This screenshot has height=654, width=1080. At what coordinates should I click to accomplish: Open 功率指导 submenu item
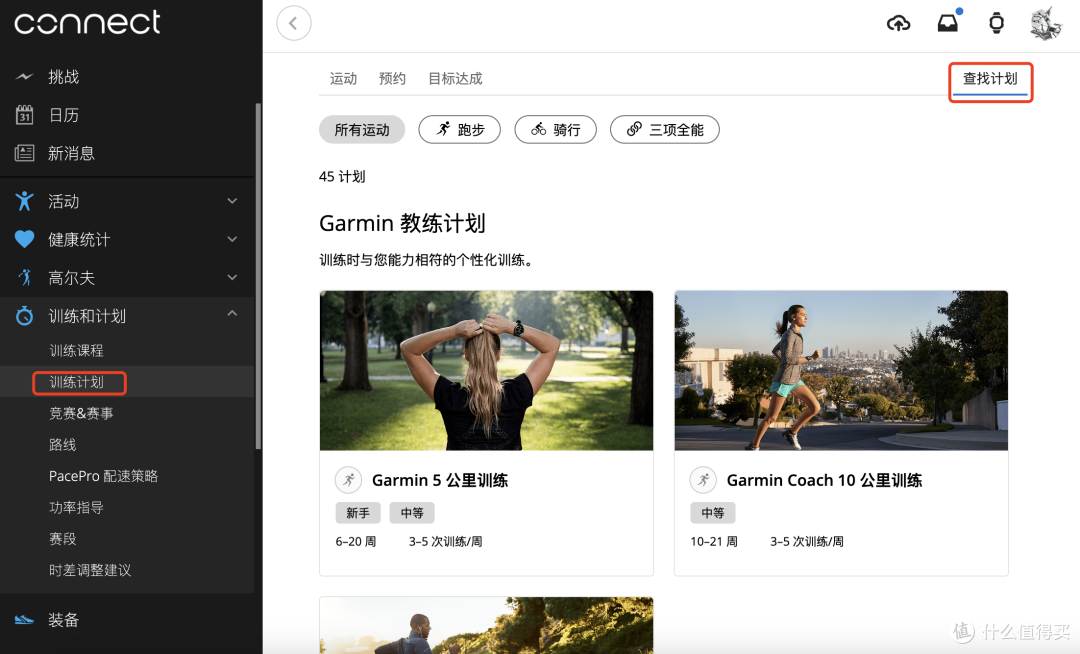coord(76,507)
